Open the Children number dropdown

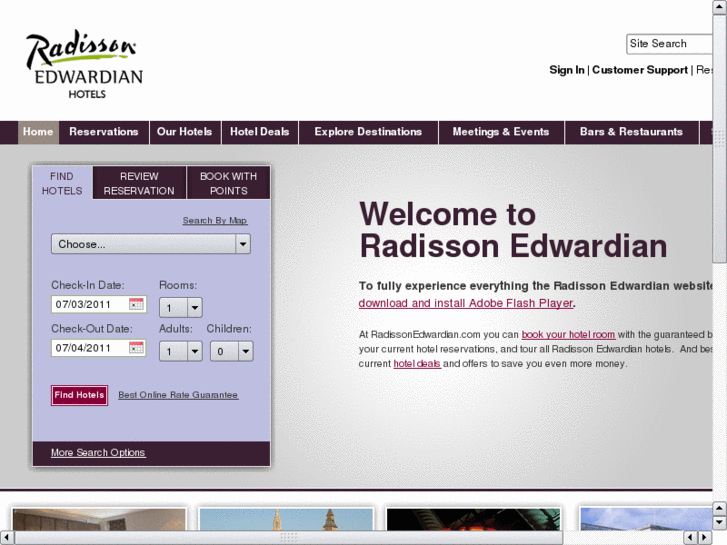pyautogui.click(x=231, y=351)
